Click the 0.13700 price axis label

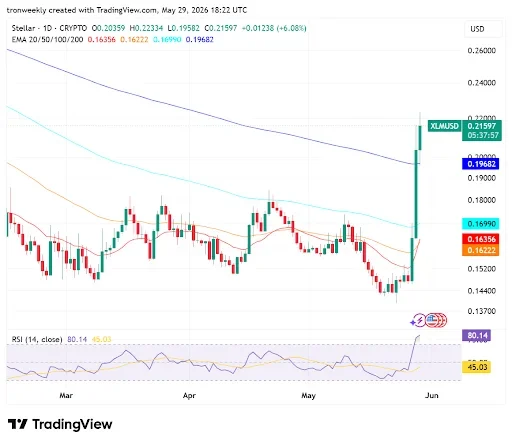(x=482, y=311)
